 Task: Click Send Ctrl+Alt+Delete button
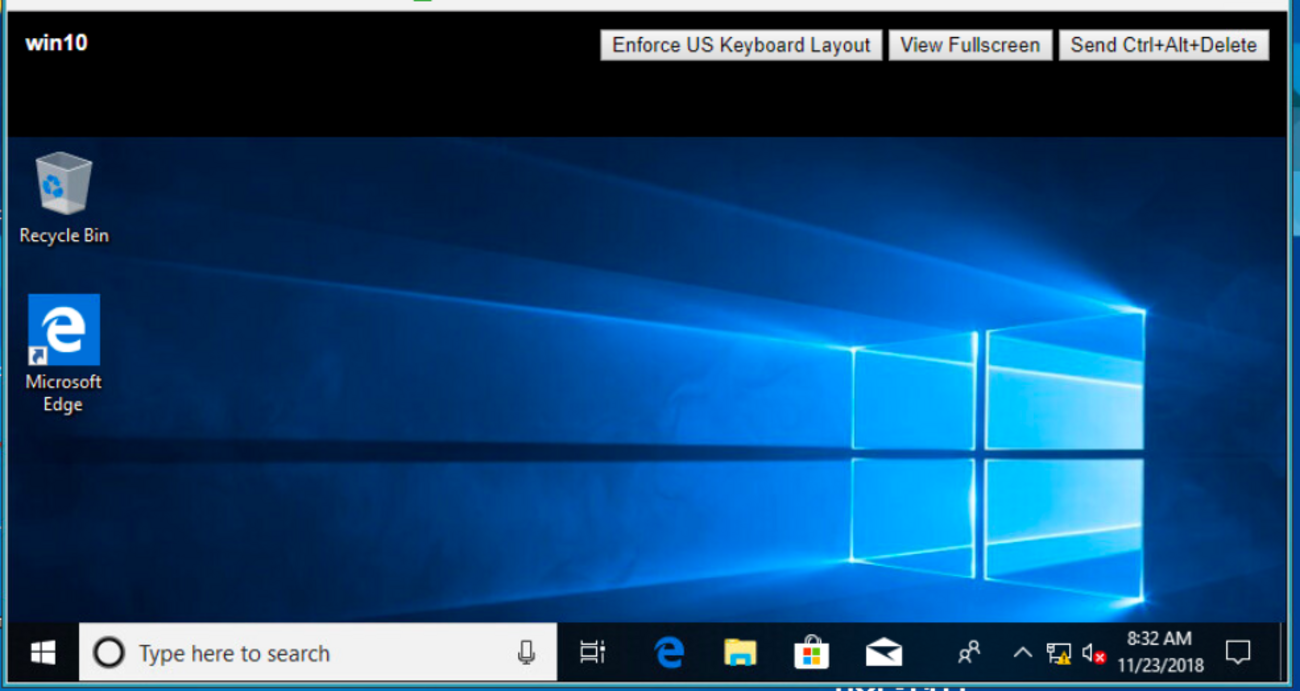point(1164,45)
